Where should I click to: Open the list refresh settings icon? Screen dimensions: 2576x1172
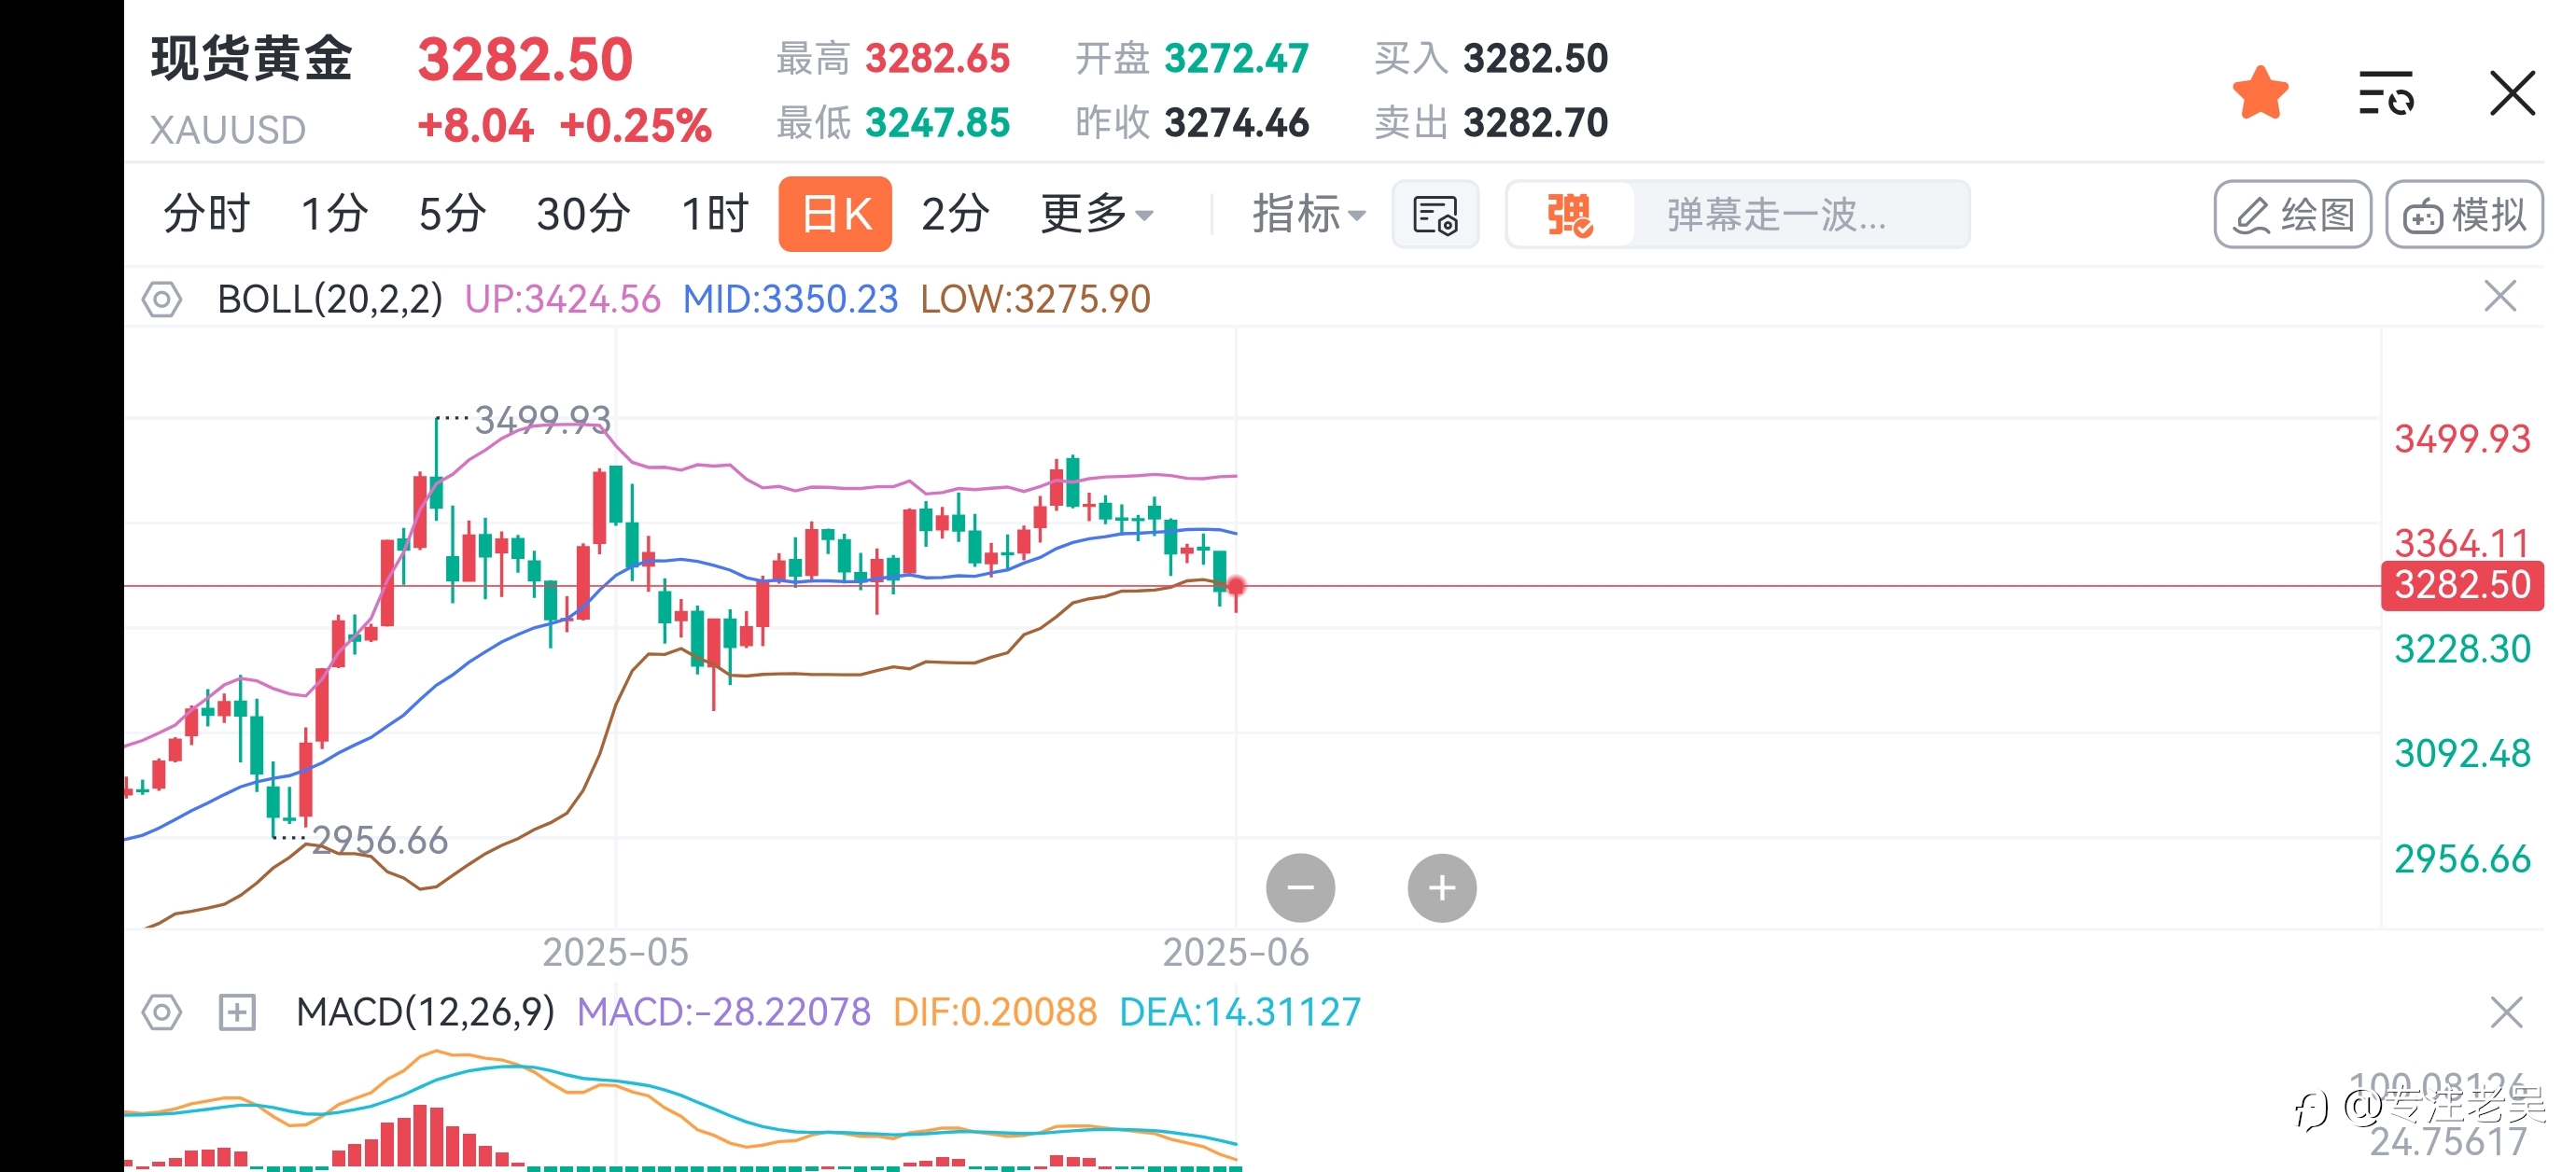point(2386,93)
